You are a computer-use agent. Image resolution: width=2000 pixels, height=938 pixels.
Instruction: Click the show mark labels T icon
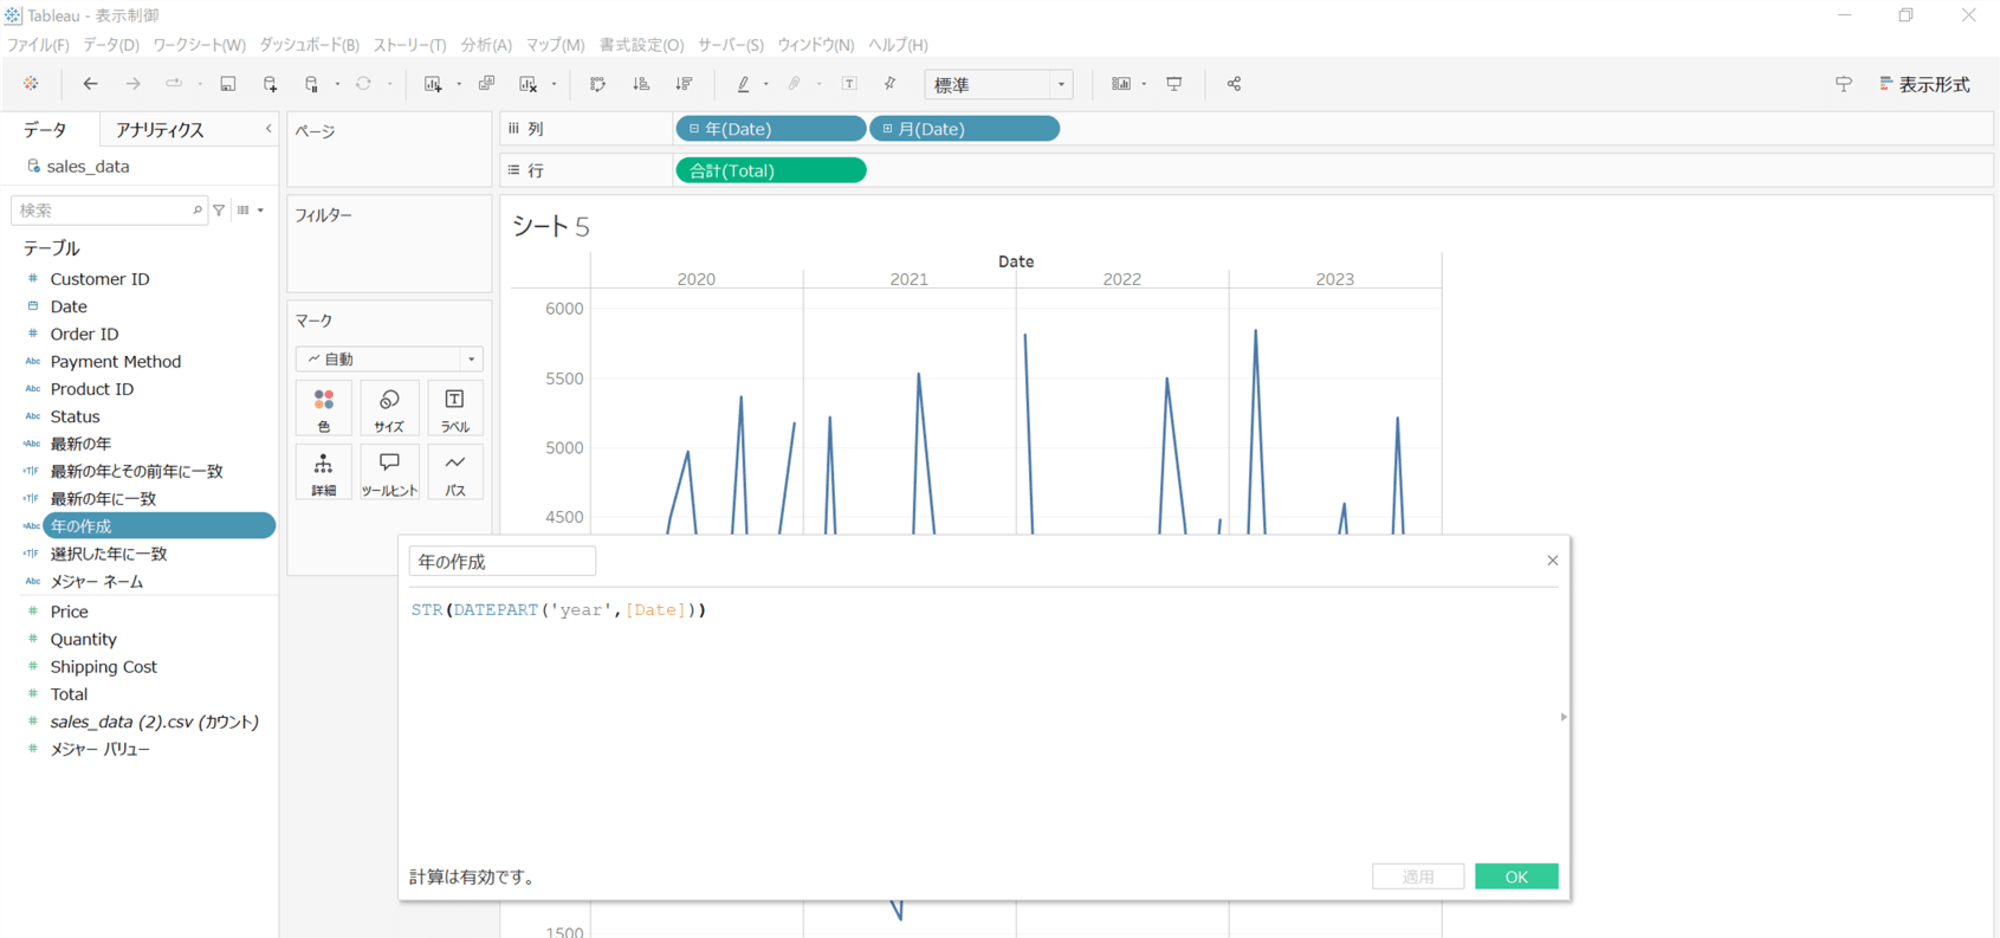(x=849, y=84)
